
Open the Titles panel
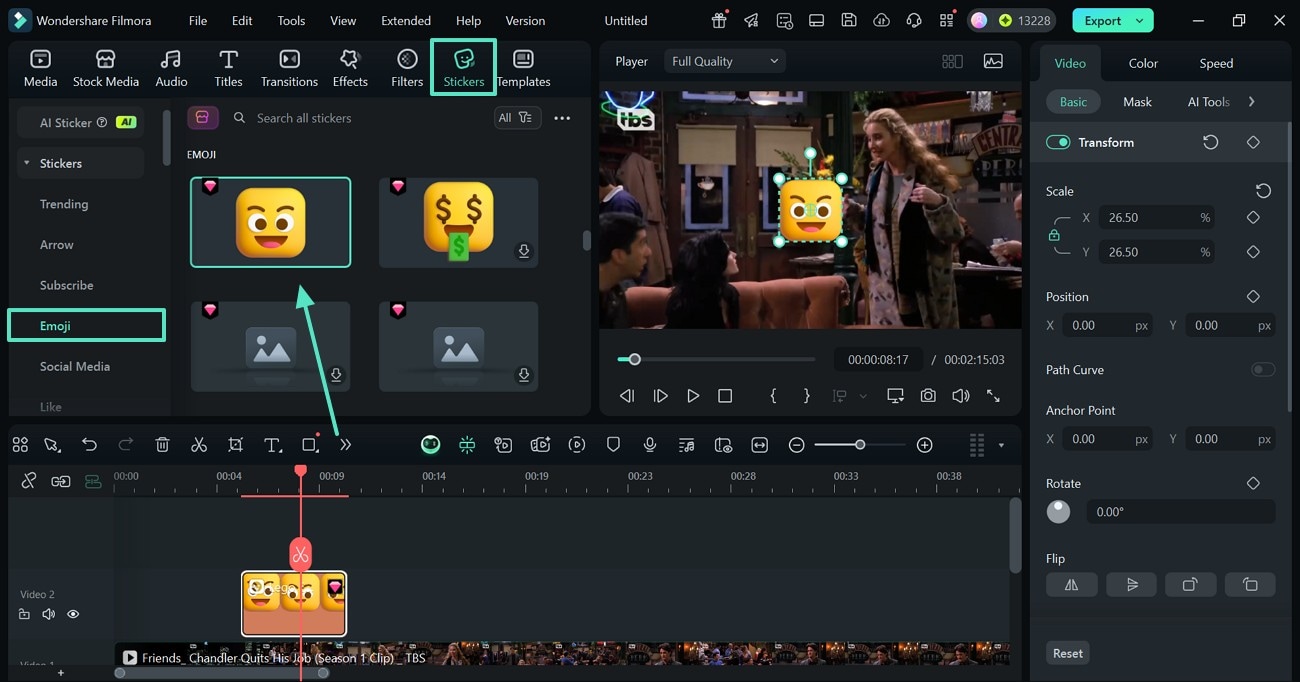(228, 67)
